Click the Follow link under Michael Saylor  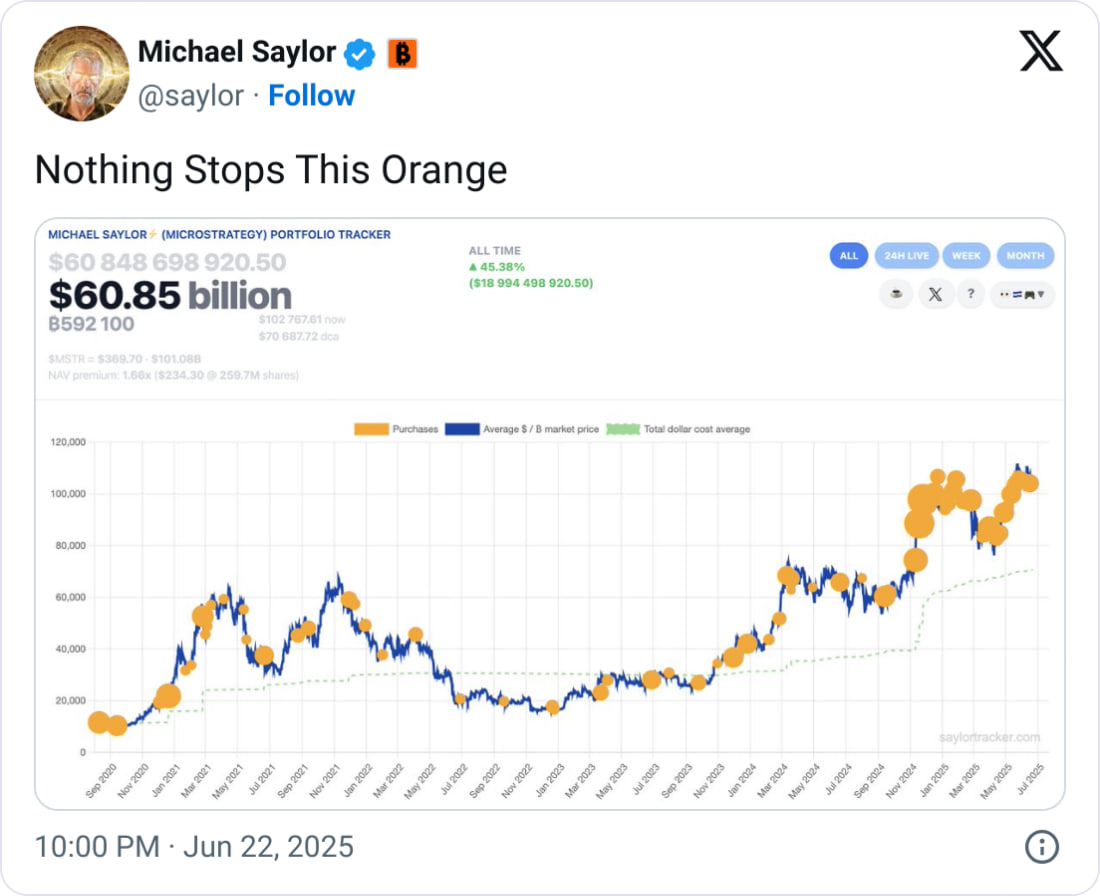tap(312, 95)
